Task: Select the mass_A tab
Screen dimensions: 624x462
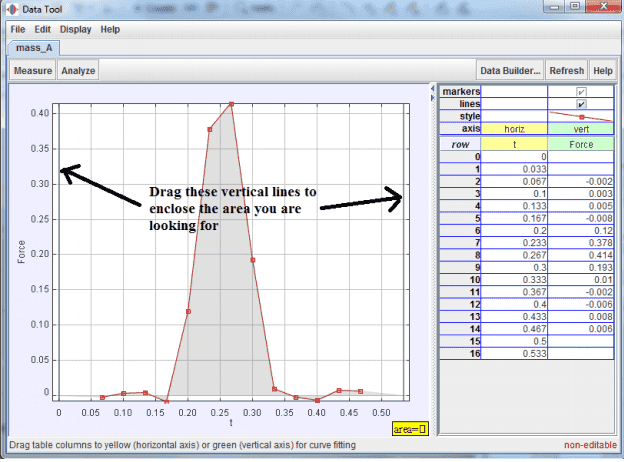Action: point(35,47)
